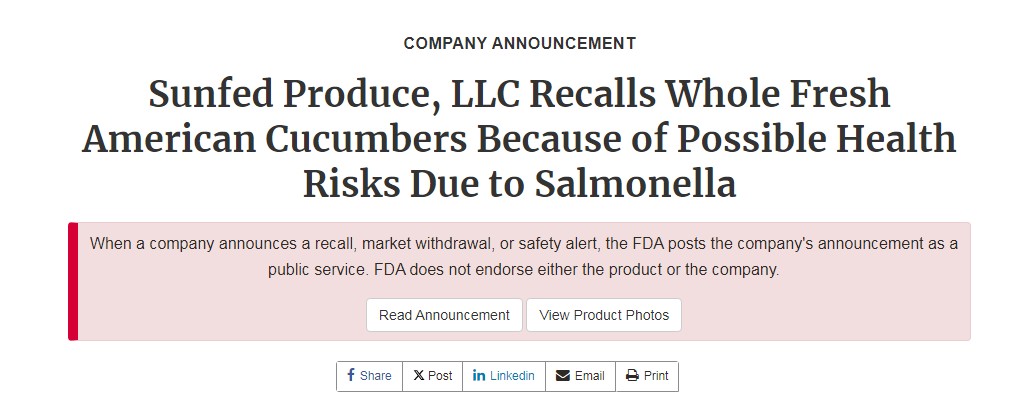Click the red bar of the notice box
1031x411 pixels.
coord(73,281)
